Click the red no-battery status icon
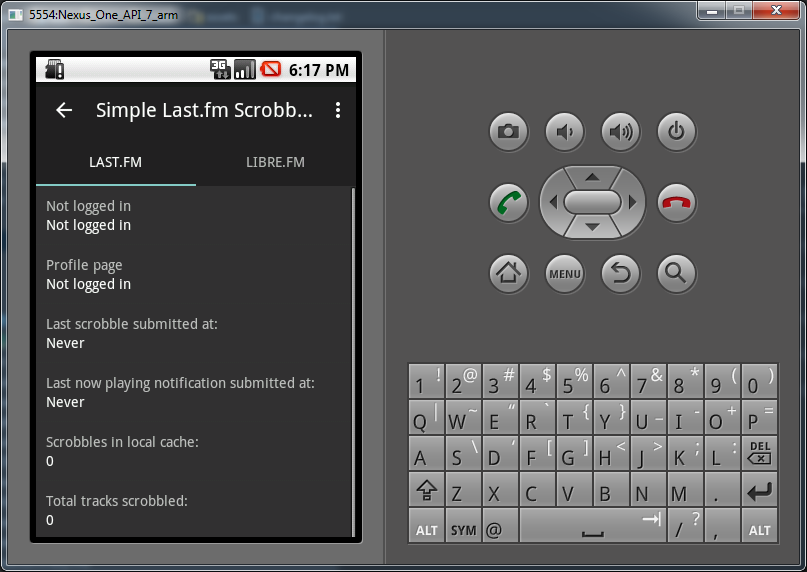The image size is (807, 572). 271,69
